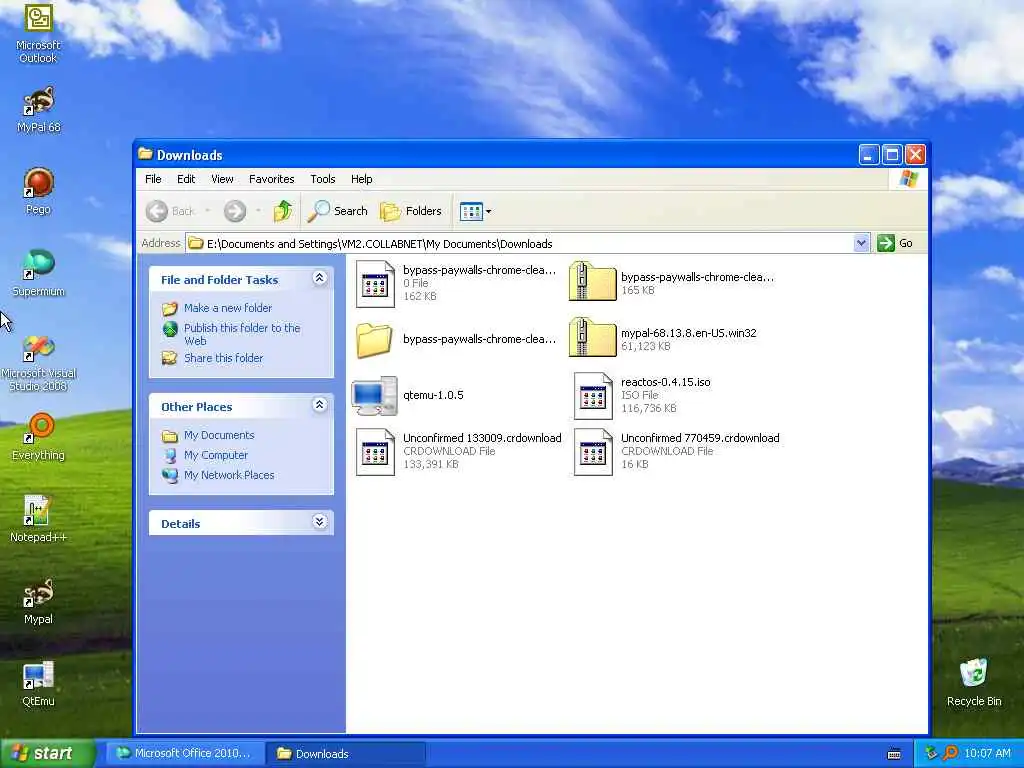The height and width of the screenshot is (768, 1024).
Task: Click the on-screen keyboard taskbar icon
Action: 894,754
